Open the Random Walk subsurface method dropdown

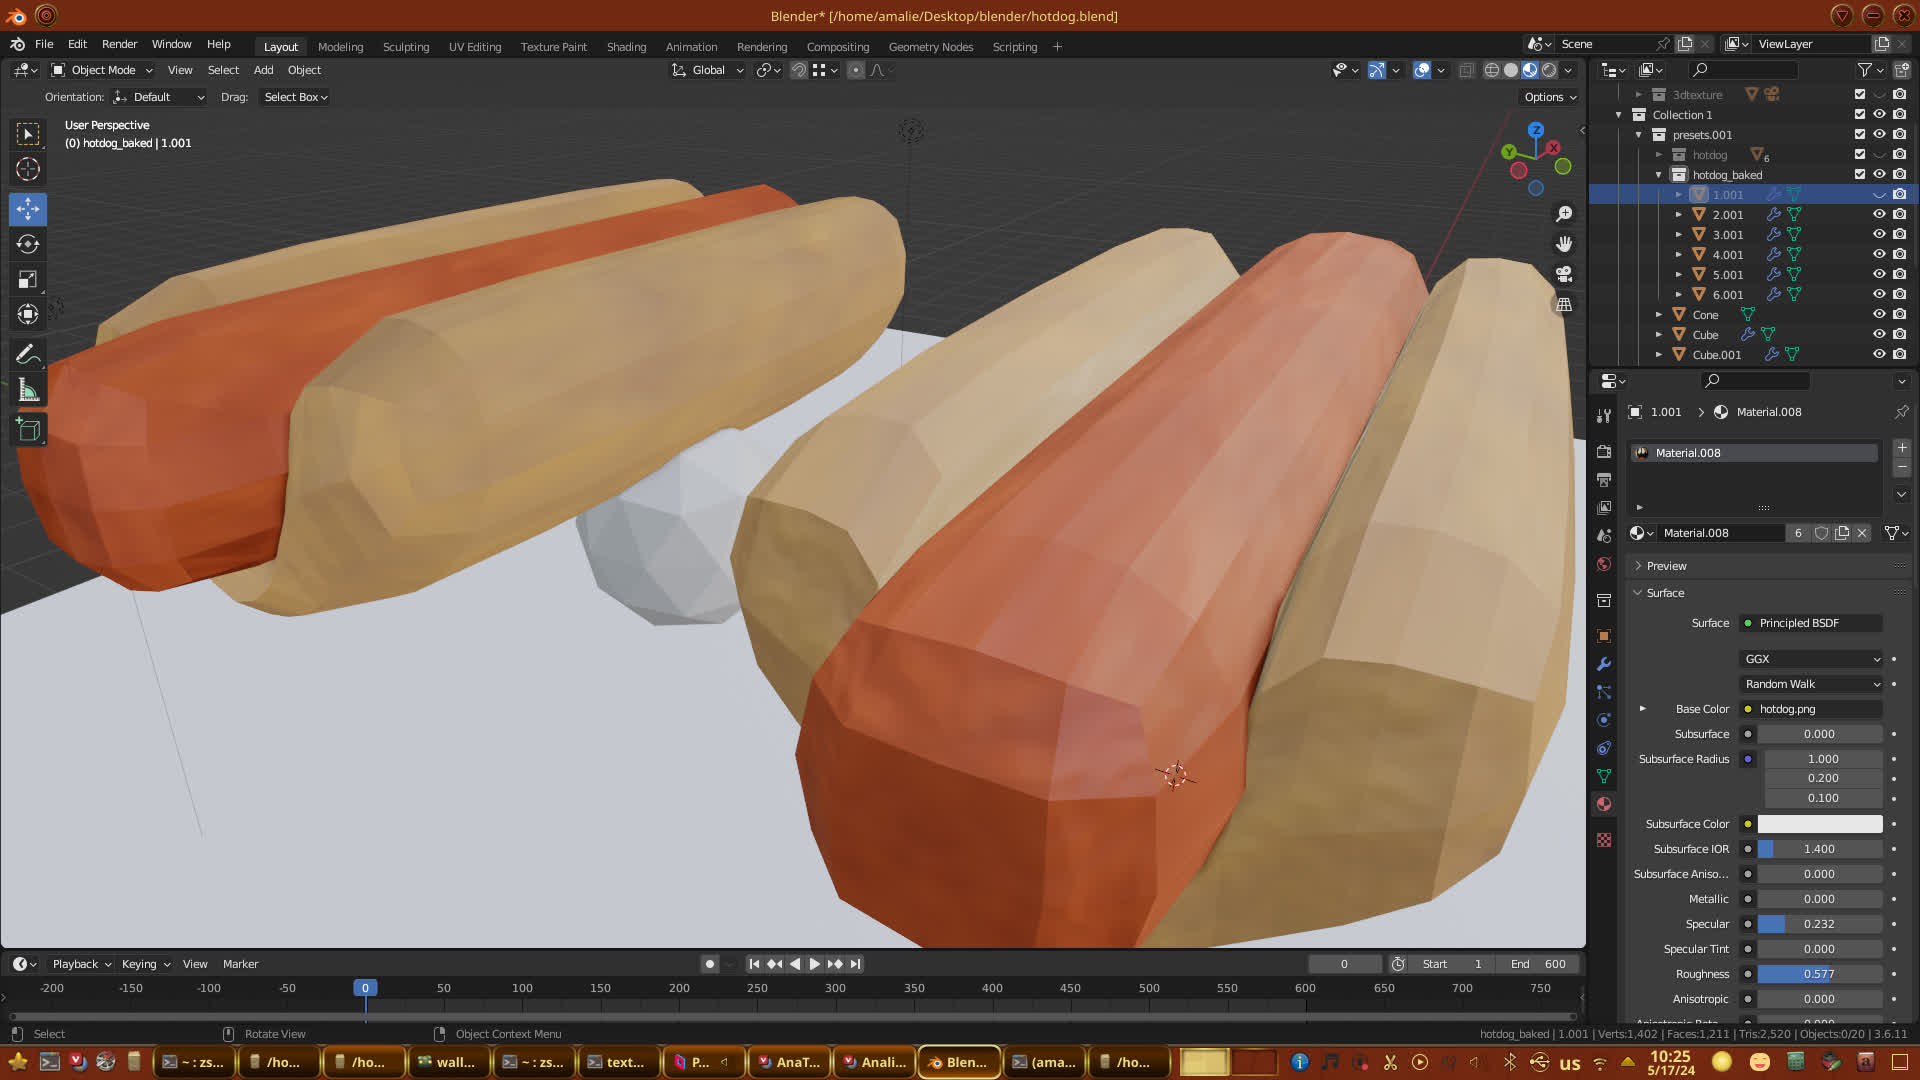(1812, 684)
